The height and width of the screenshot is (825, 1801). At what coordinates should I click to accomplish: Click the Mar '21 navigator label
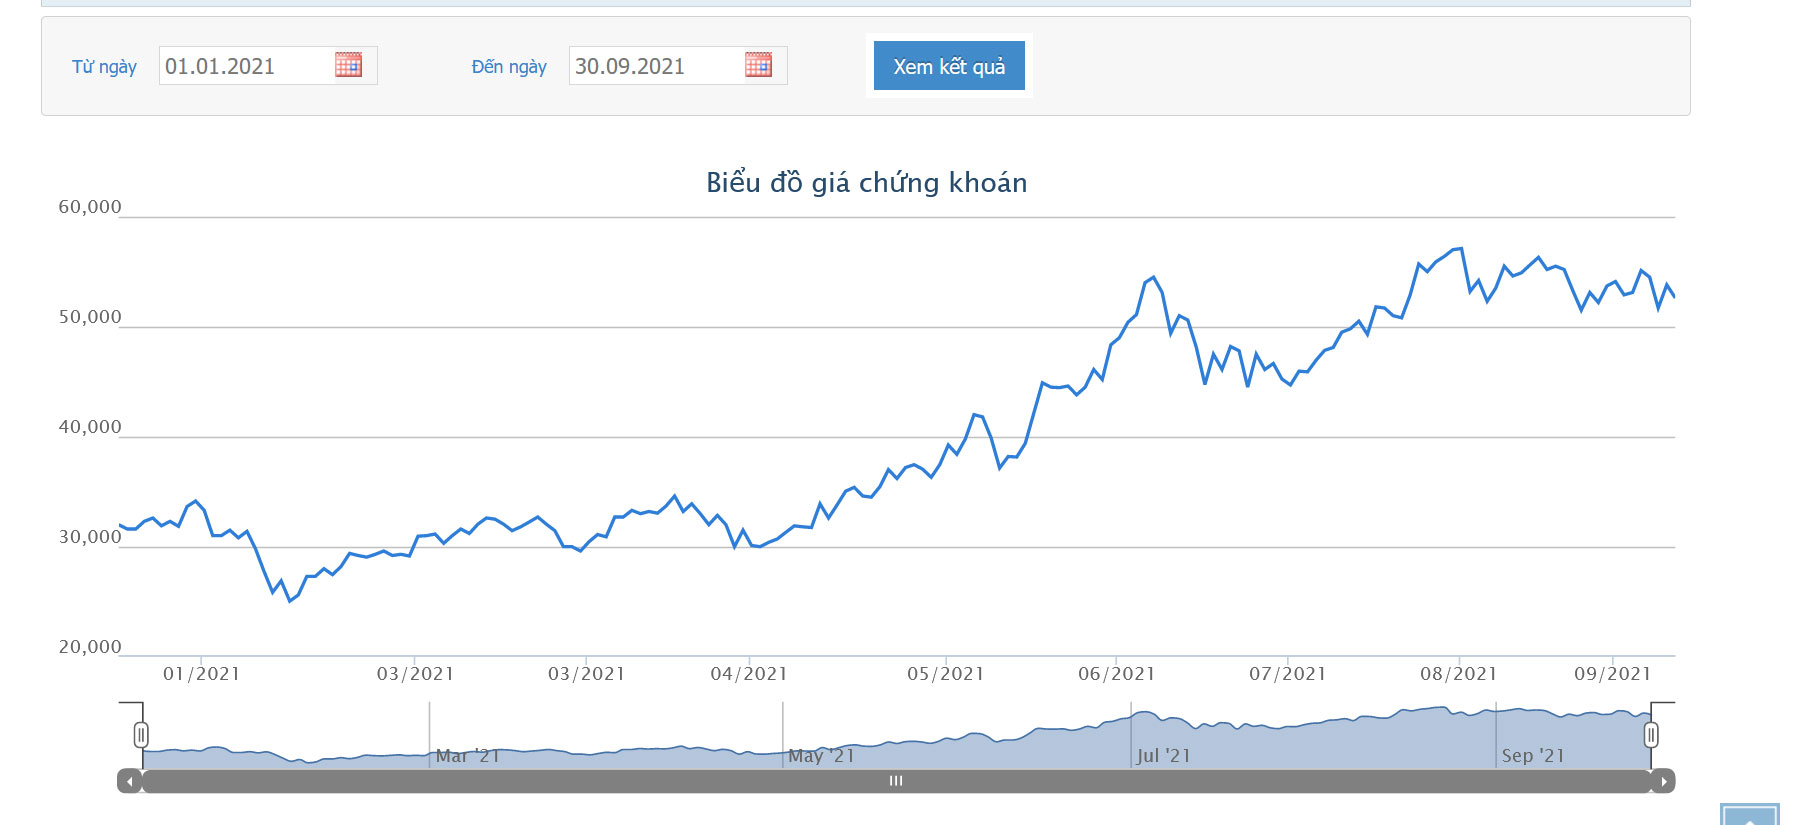(x=467, y=756)
